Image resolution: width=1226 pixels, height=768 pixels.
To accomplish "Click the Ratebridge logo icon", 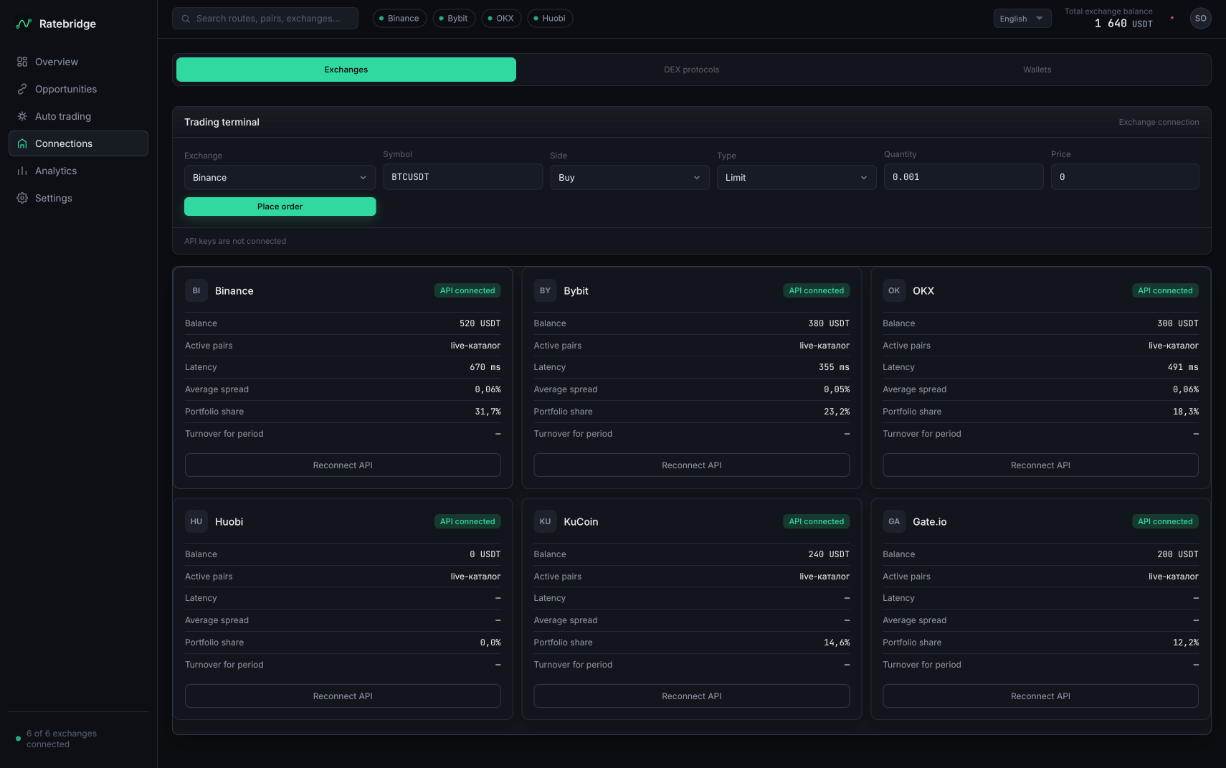I will (24, 23).
